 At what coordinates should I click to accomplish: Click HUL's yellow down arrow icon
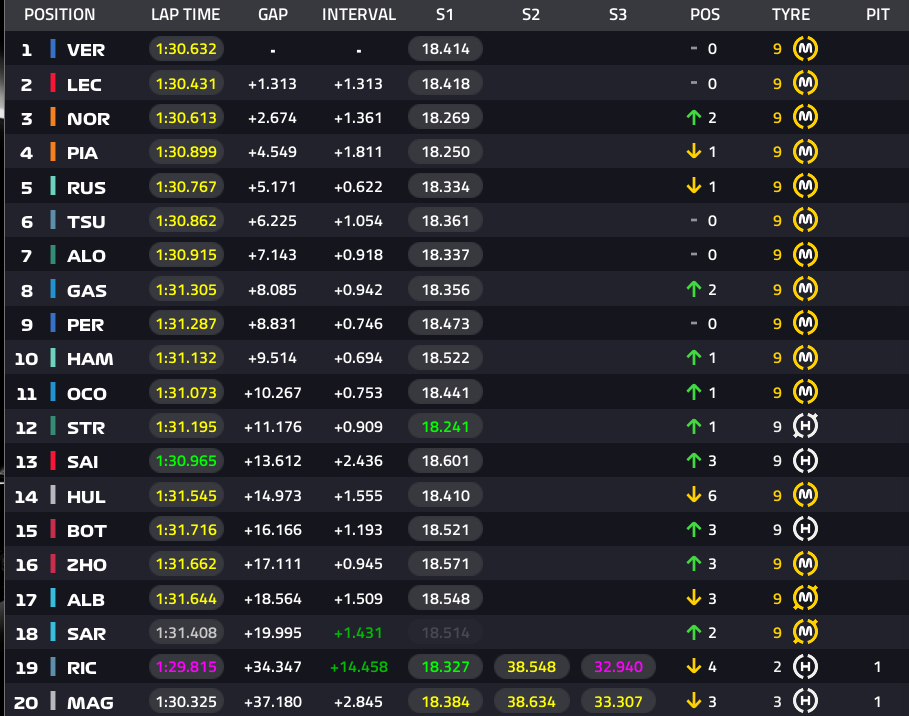(x=694, y=495)
